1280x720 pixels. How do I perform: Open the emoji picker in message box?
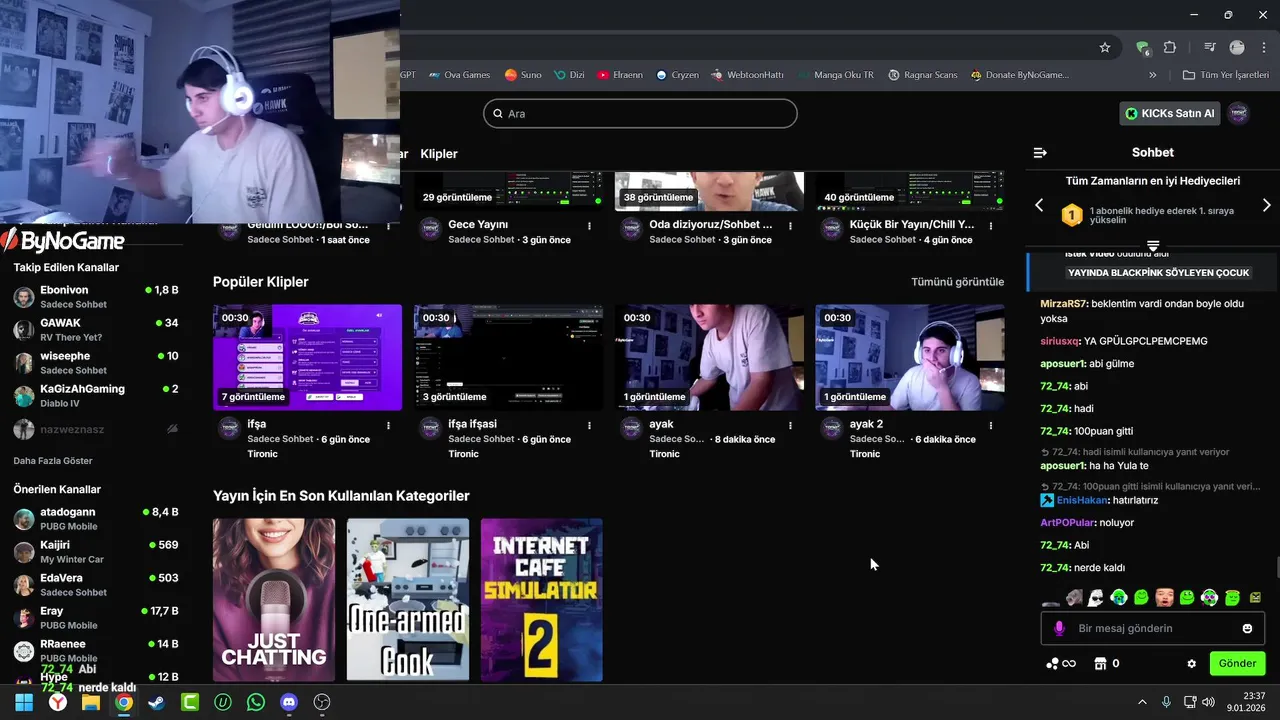coord(1247,628)
